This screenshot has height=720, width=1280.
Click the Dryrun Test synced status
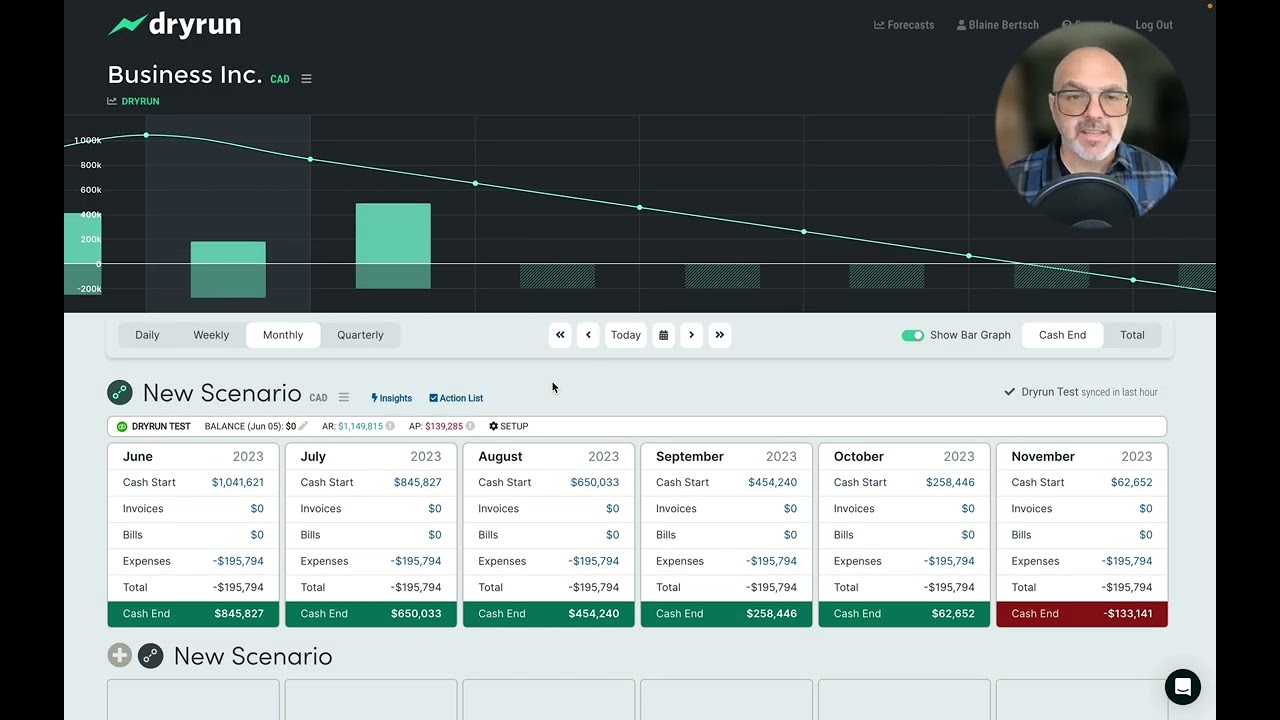click(x=1081, y=392)
